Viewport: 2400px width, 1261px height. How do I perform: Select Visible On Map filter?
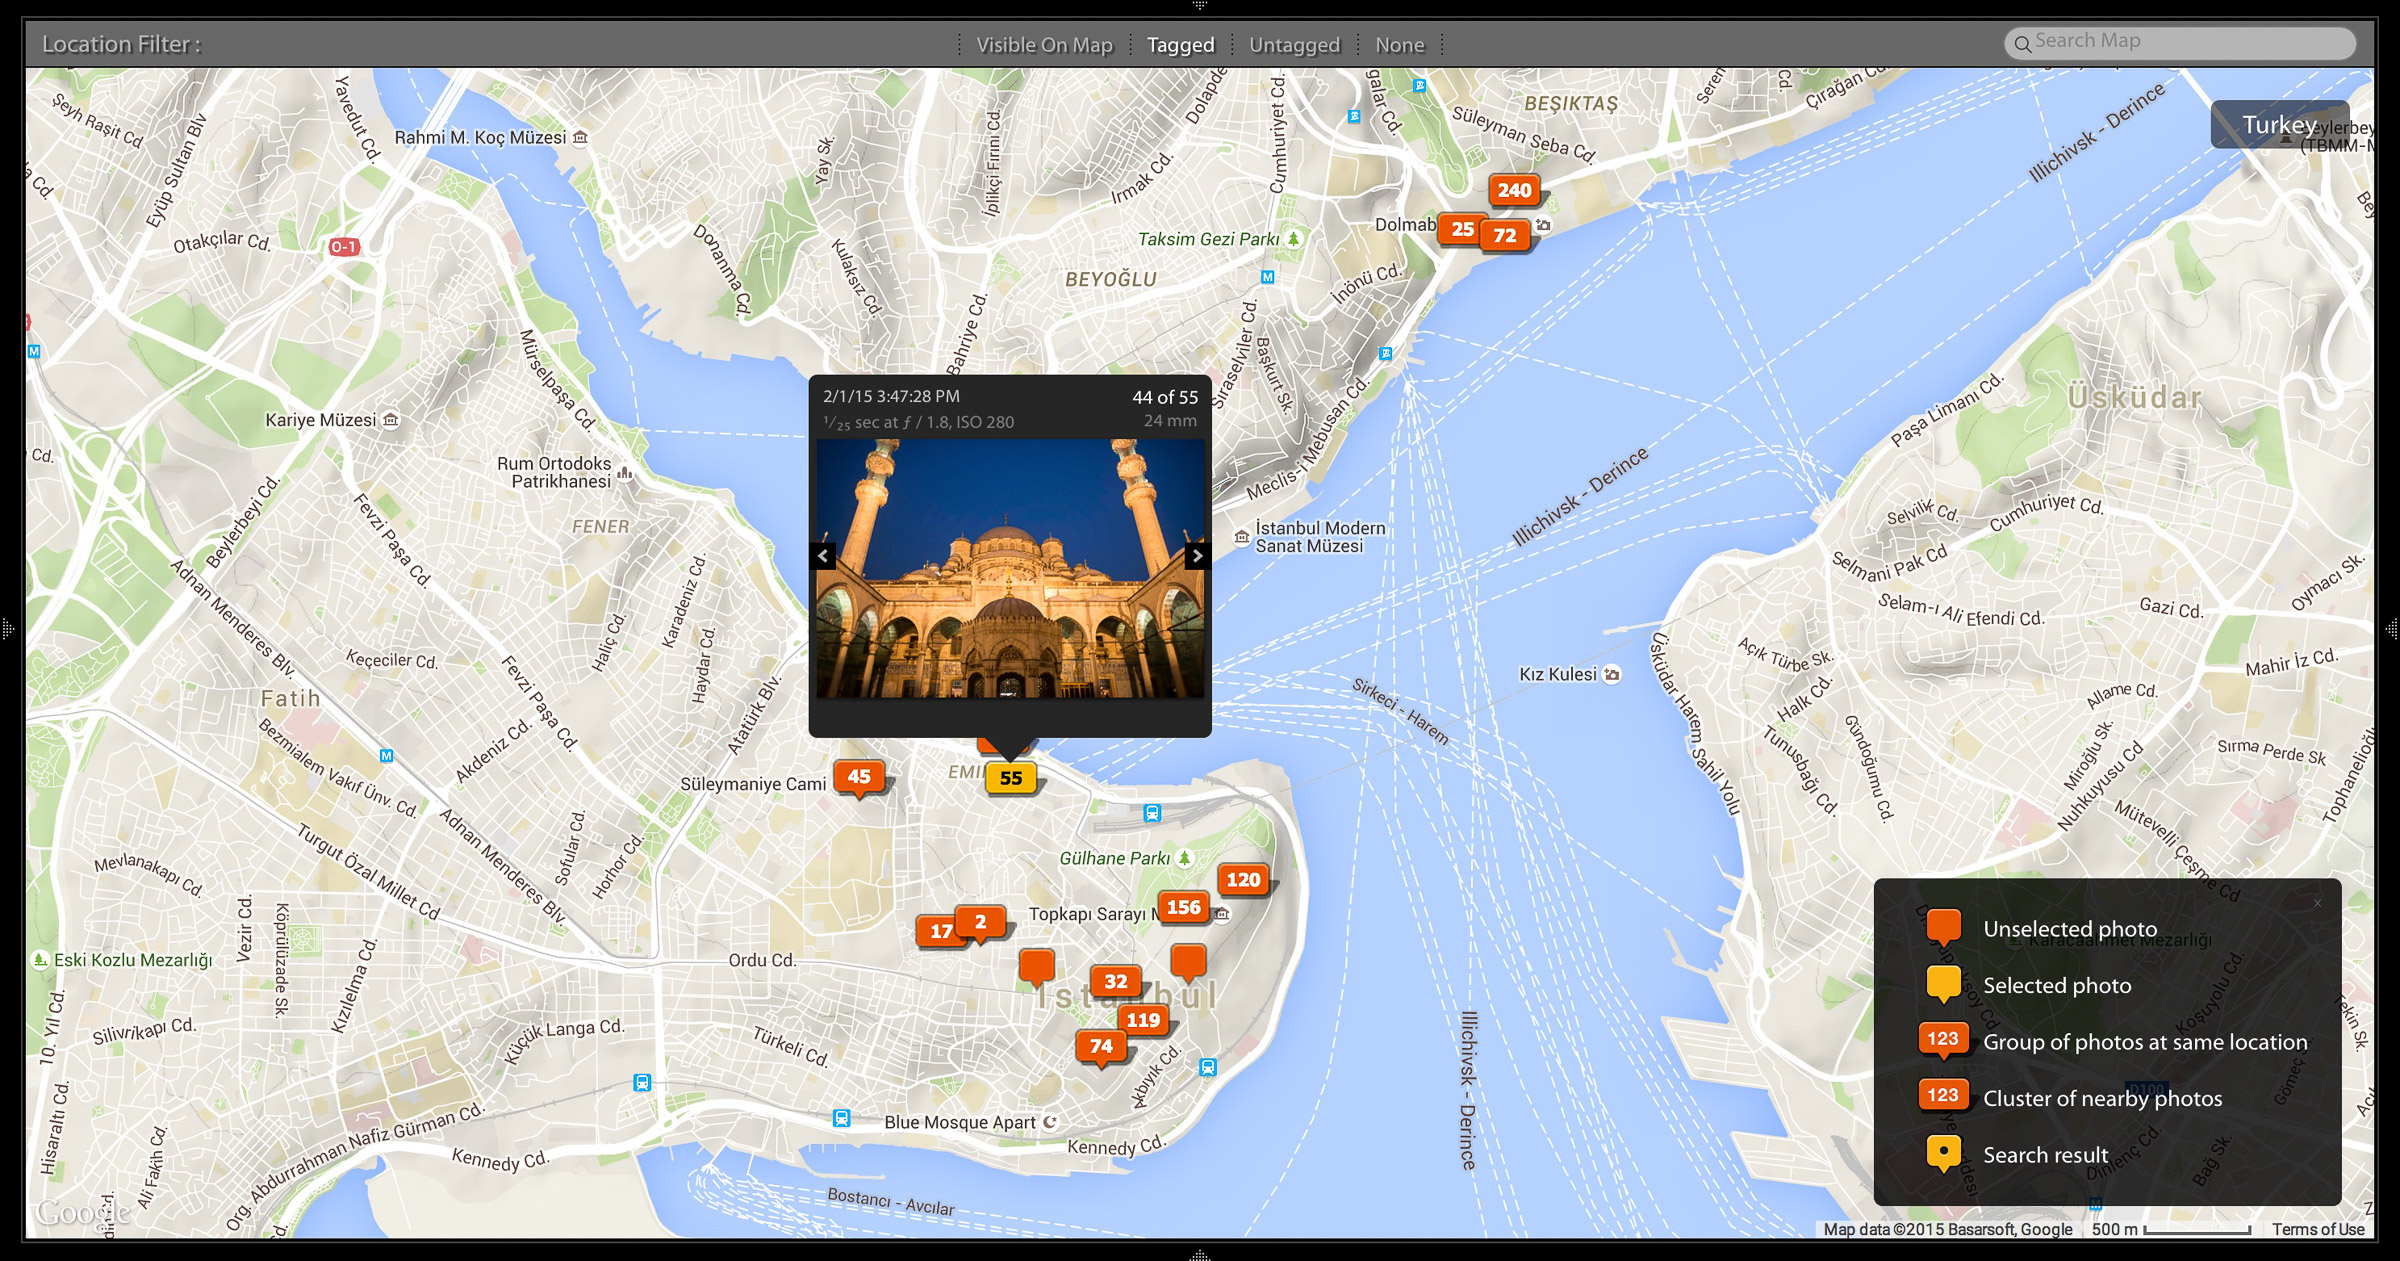1044,45
